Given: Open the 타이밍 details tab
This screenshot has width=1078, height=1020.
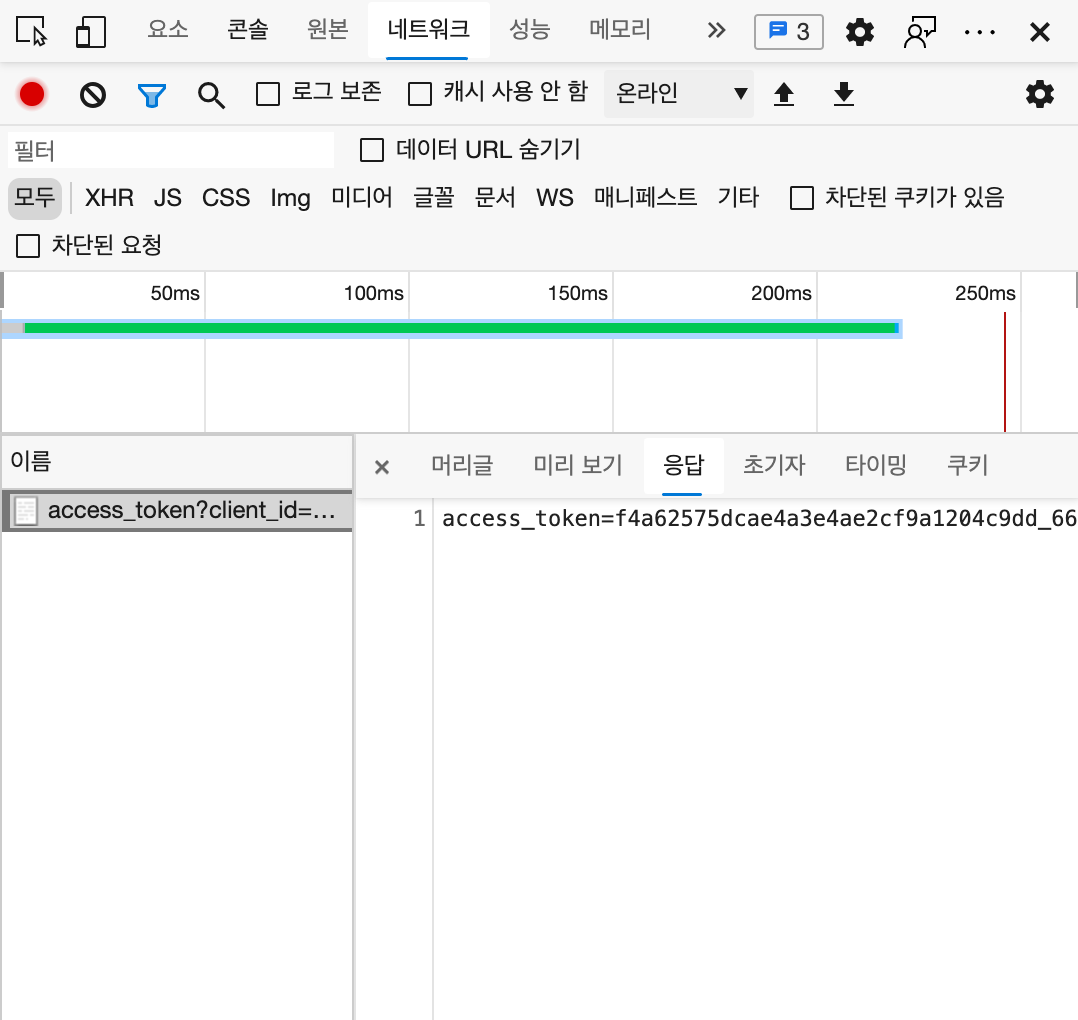Looking at the screenshot, I should 876,465.
